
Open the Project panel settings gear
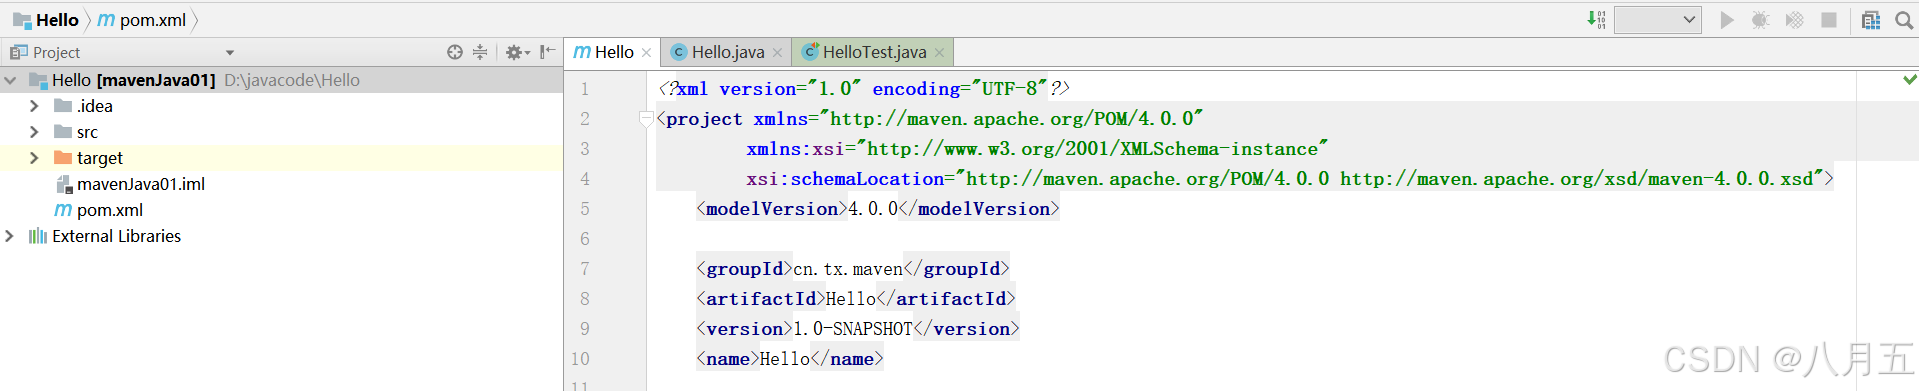pyautogui.click(x=516, y=52)
